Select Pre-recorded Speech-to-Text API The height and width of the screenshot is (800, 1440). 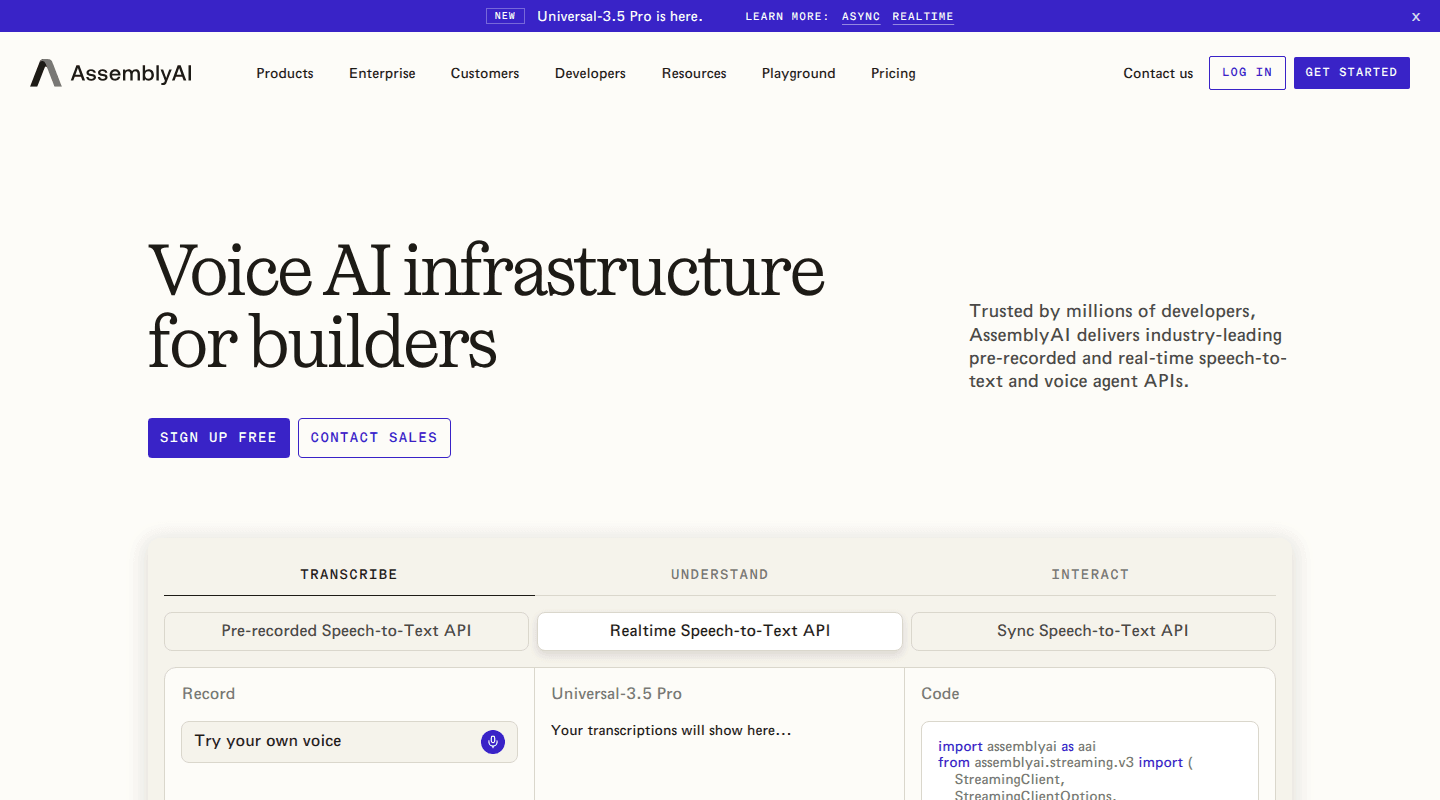346,631
